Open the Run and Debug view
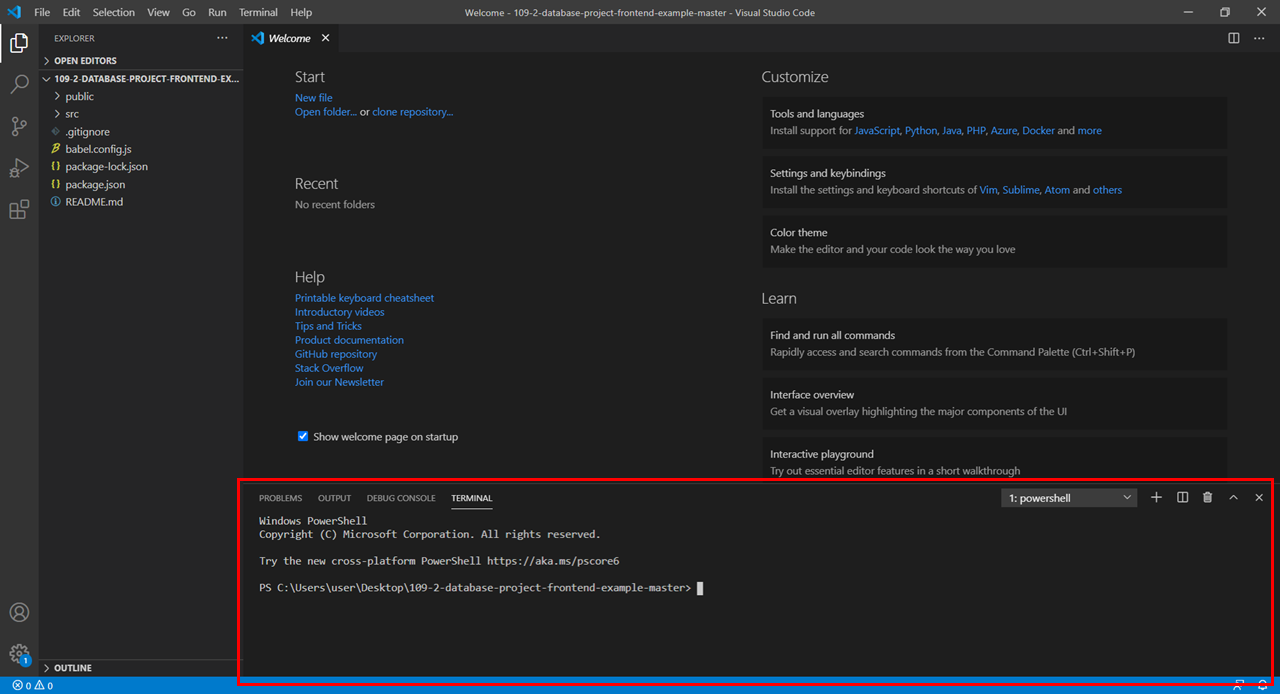 click(19, 168)
